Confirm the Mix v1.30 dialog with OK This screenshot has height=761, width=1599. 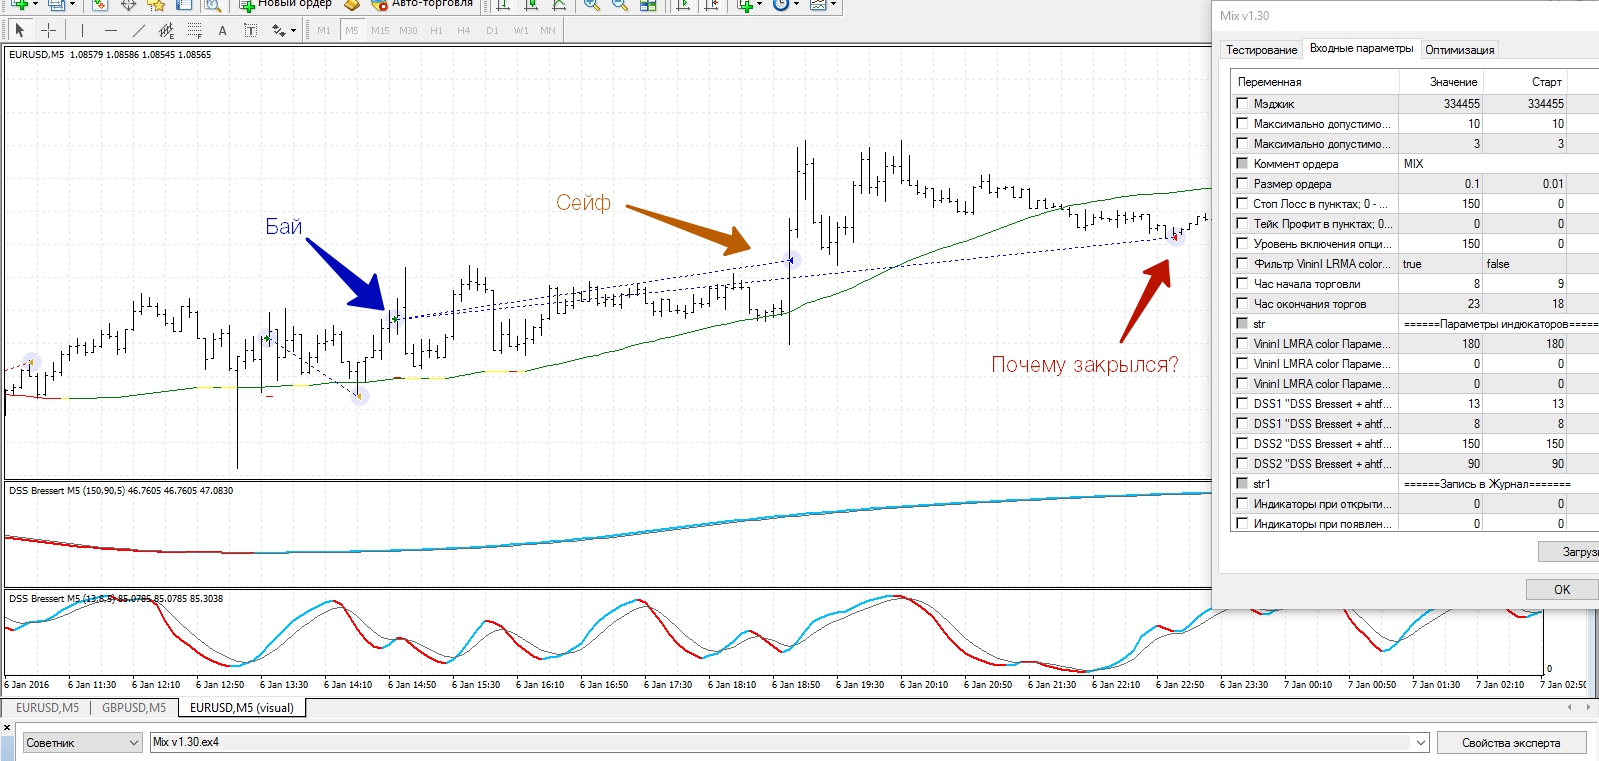click(x=1562, y=590)
